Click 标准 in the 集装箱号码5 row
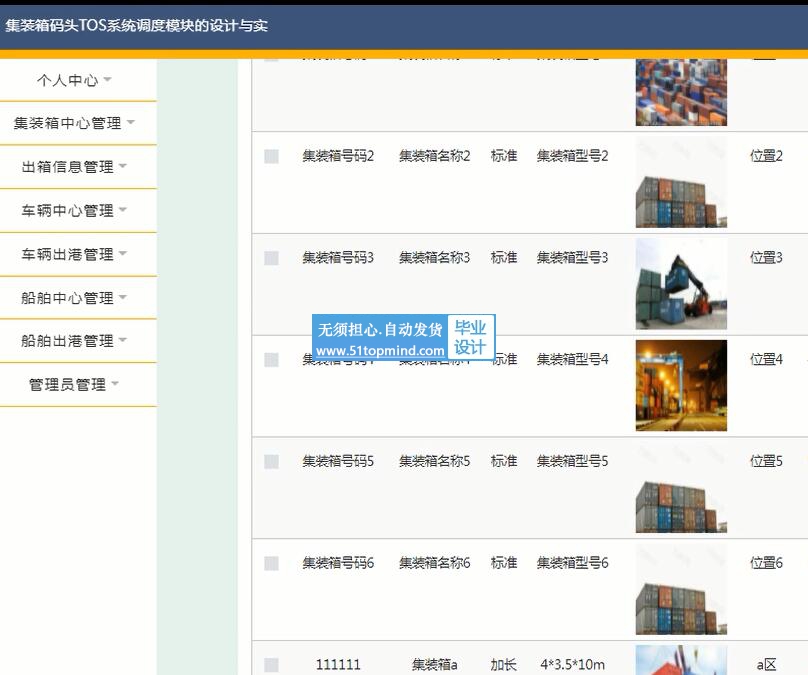Image resolution: width=808 pixels, height=675 pixels. coord(504,461)
